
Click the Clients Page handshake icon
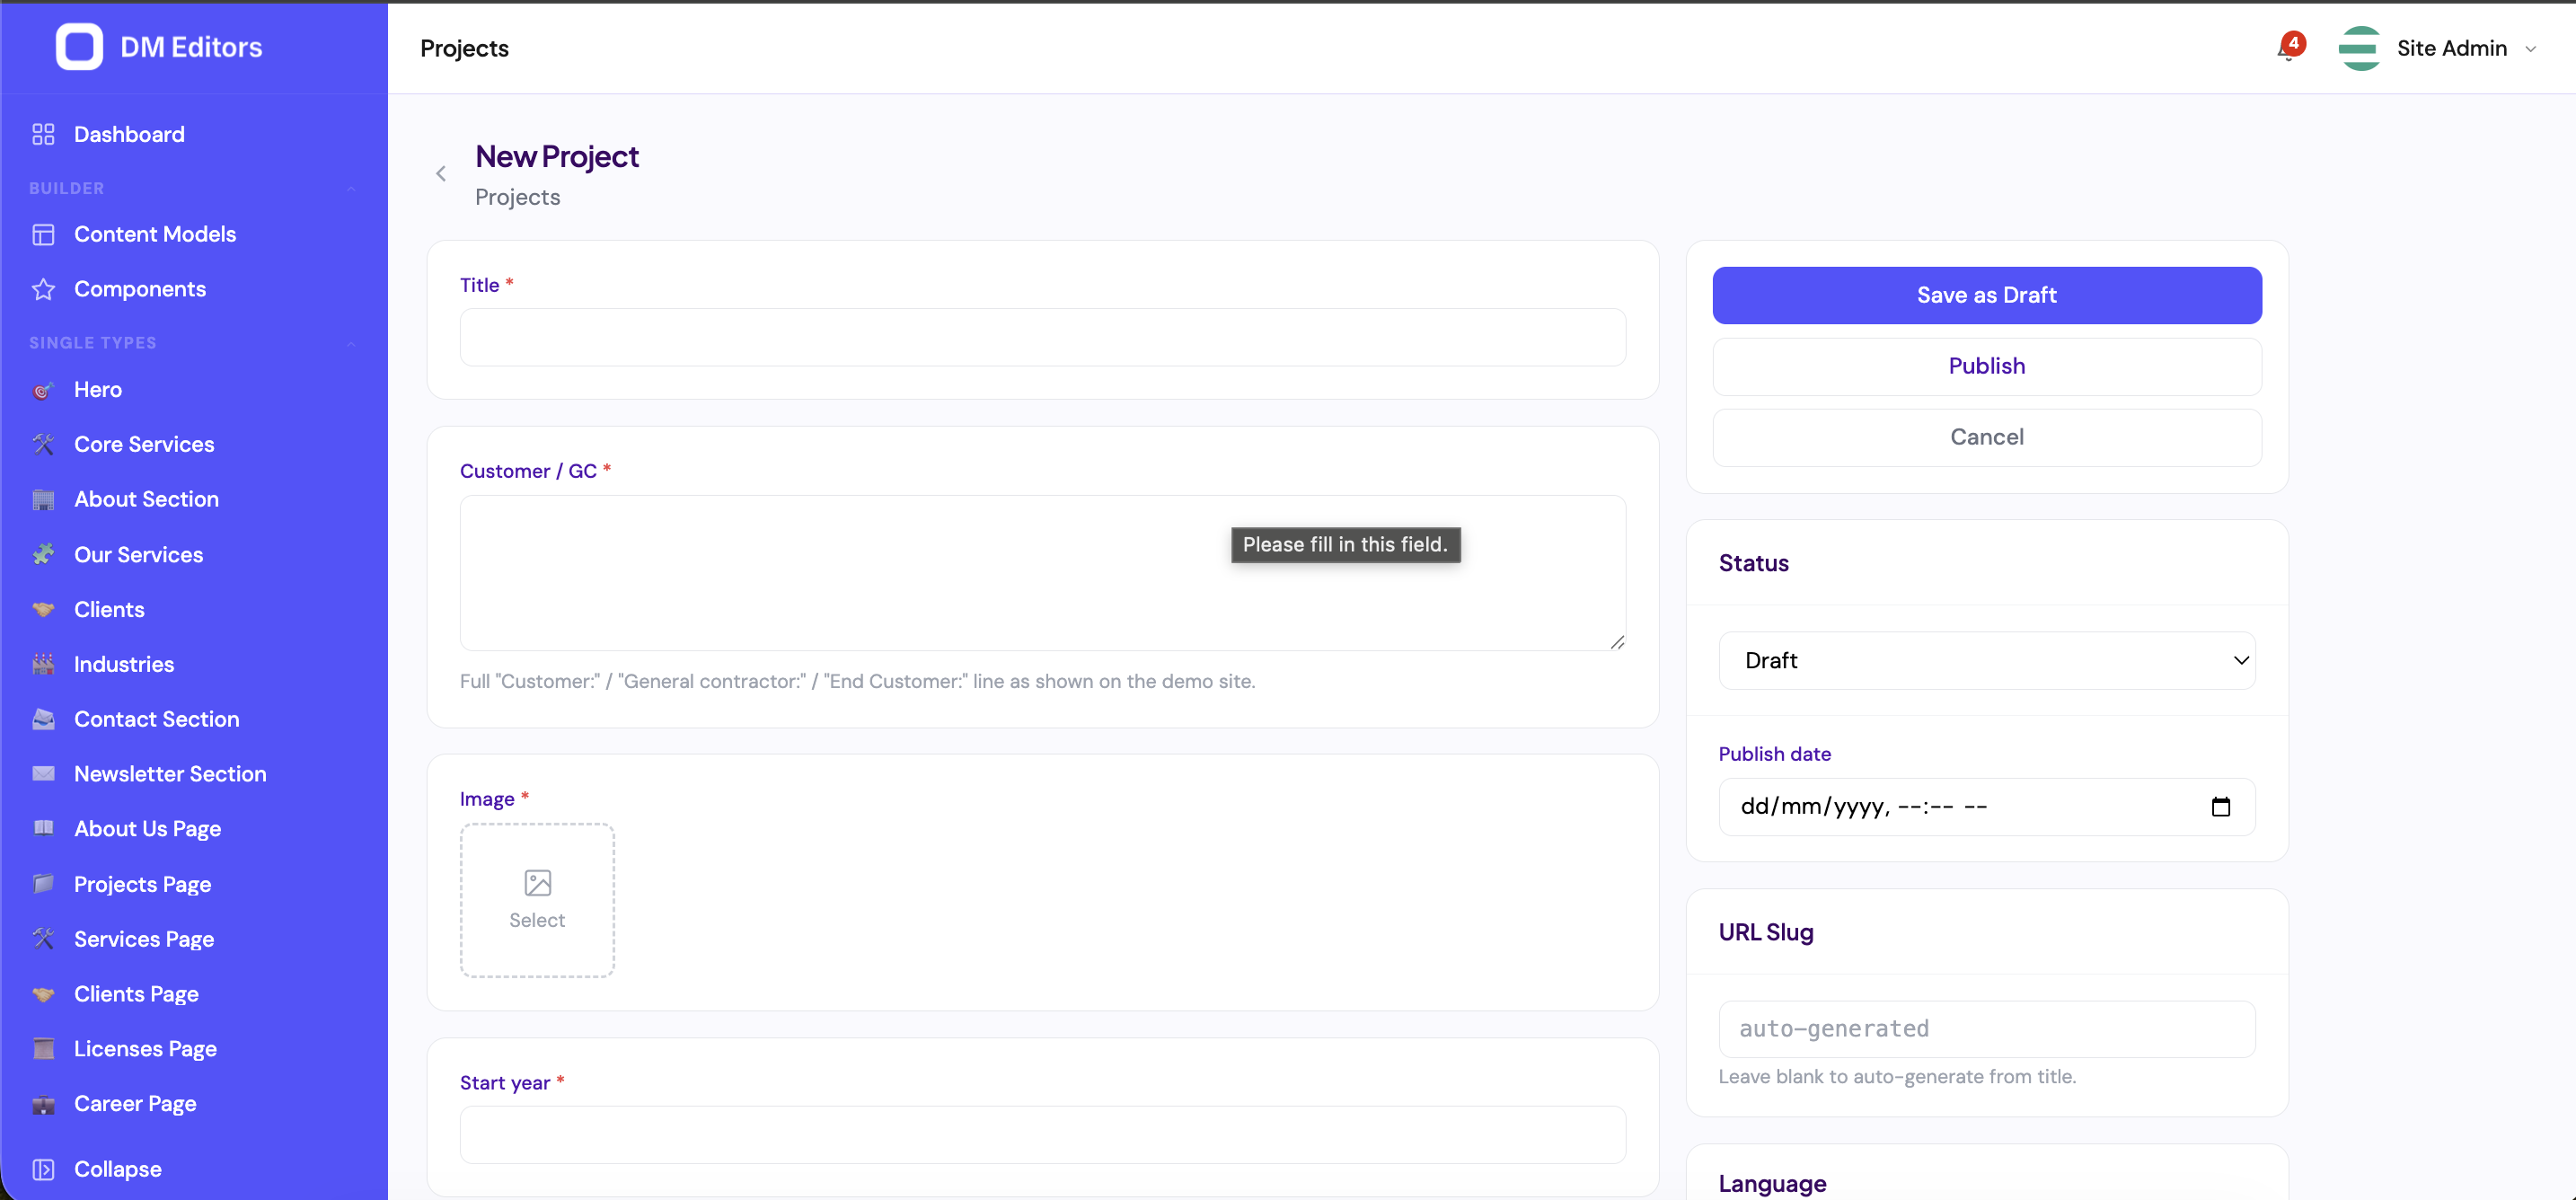[43, 994]
